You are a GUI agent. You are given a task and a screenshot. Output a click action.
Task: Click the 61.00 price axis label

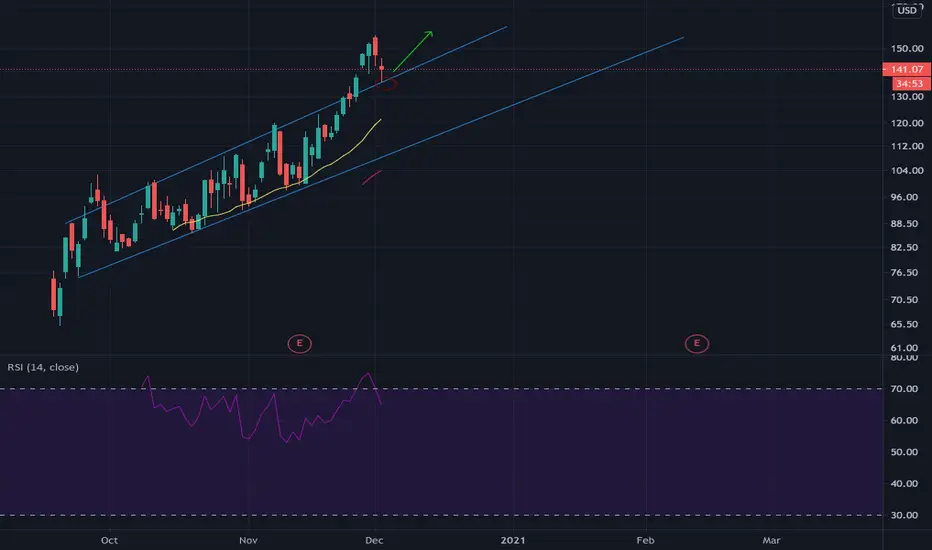point(904,348)
